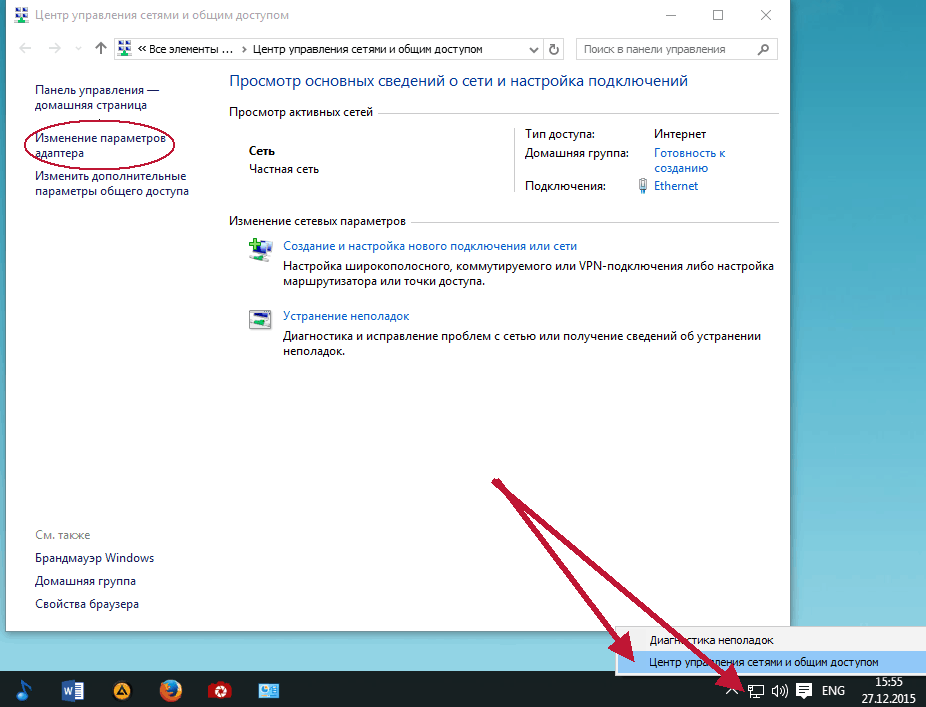Click the network tray icon

pyautogui.click(x=756, y=690)
